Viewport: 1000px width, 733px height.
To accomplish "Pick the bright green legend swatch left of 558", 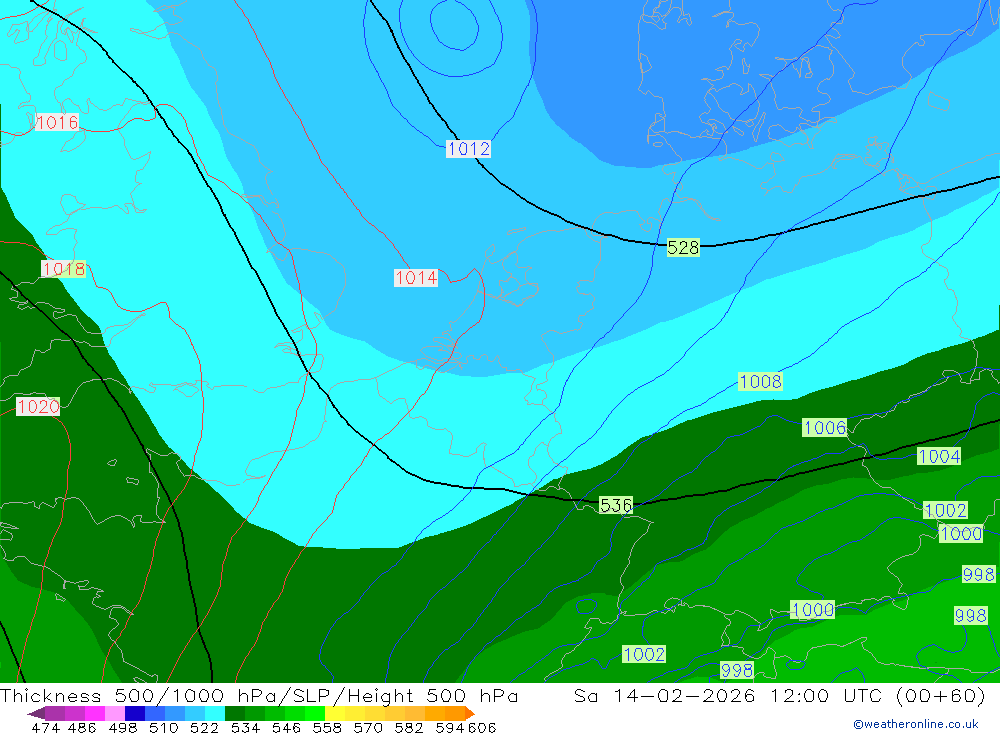I will (314, 713).
